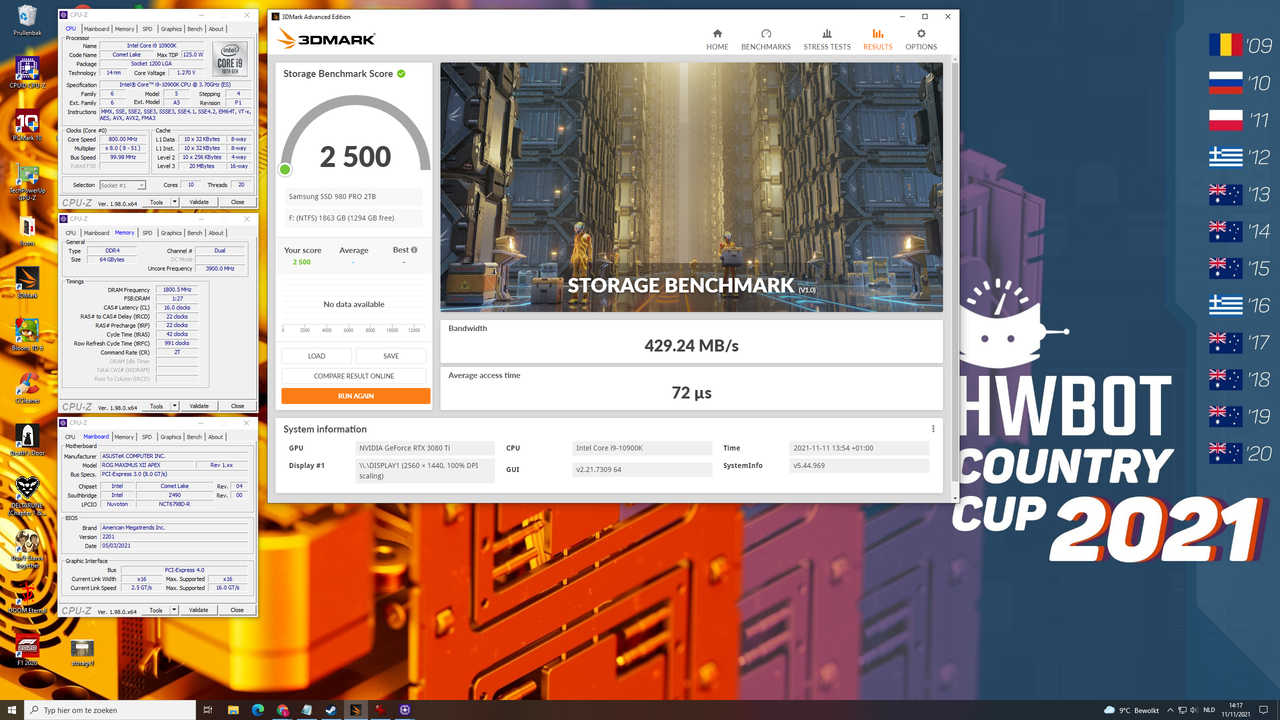Click the taskbar search box
Viewport: 1280px width, 720px height.
[x=109, y=710]
